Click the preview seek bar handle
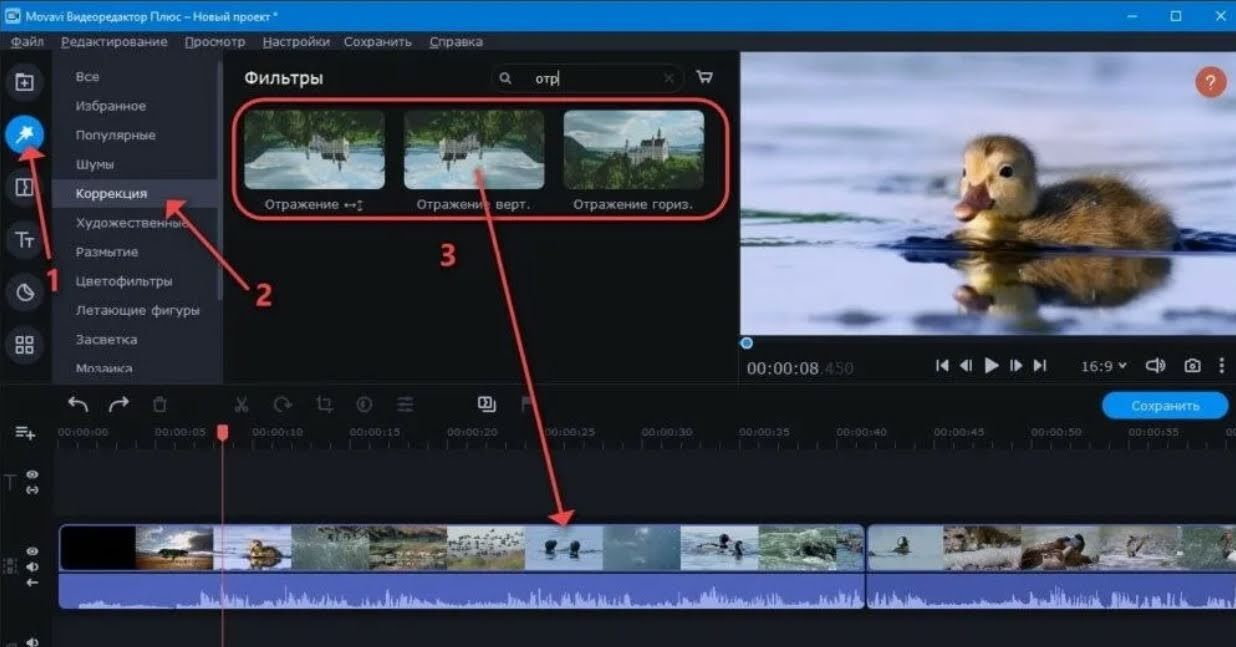Image resolution: width=1236 pixels, height=647 pixels. pyautogui.click(x=746, y=343)
